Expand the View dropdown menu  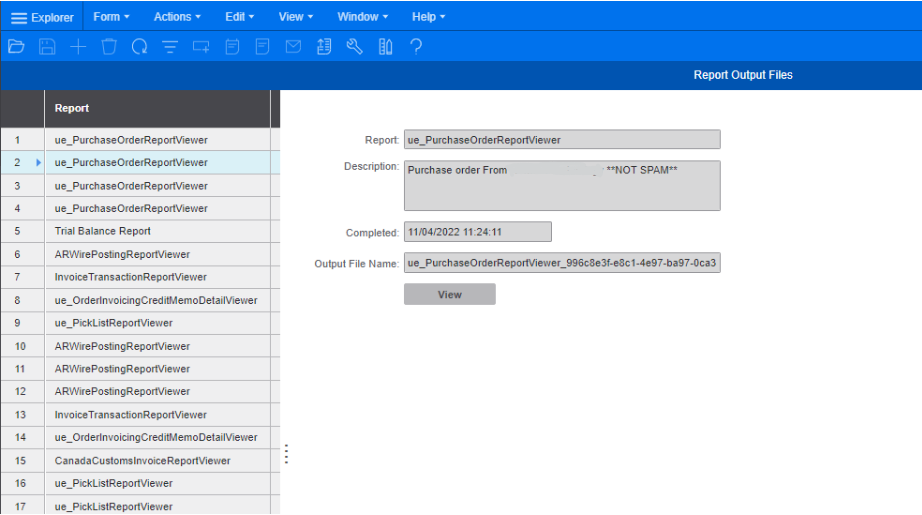coord(295,17)
